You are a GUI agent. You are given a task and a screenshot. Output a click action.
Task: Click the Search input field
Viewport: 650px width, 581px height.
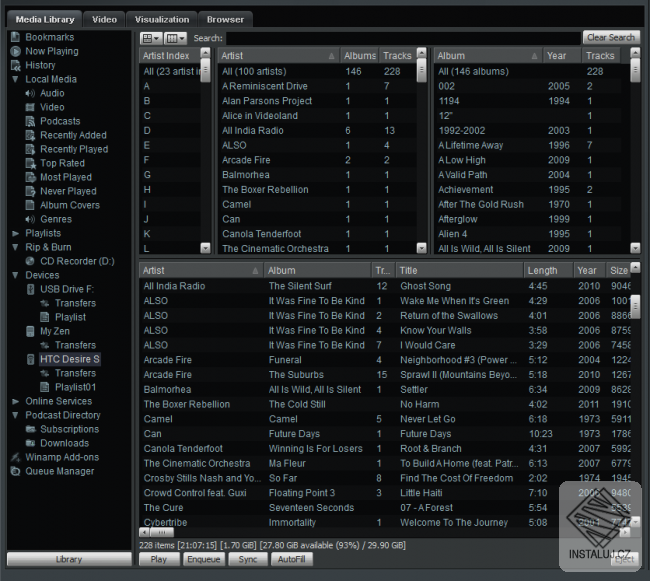[x=403, y=38]
